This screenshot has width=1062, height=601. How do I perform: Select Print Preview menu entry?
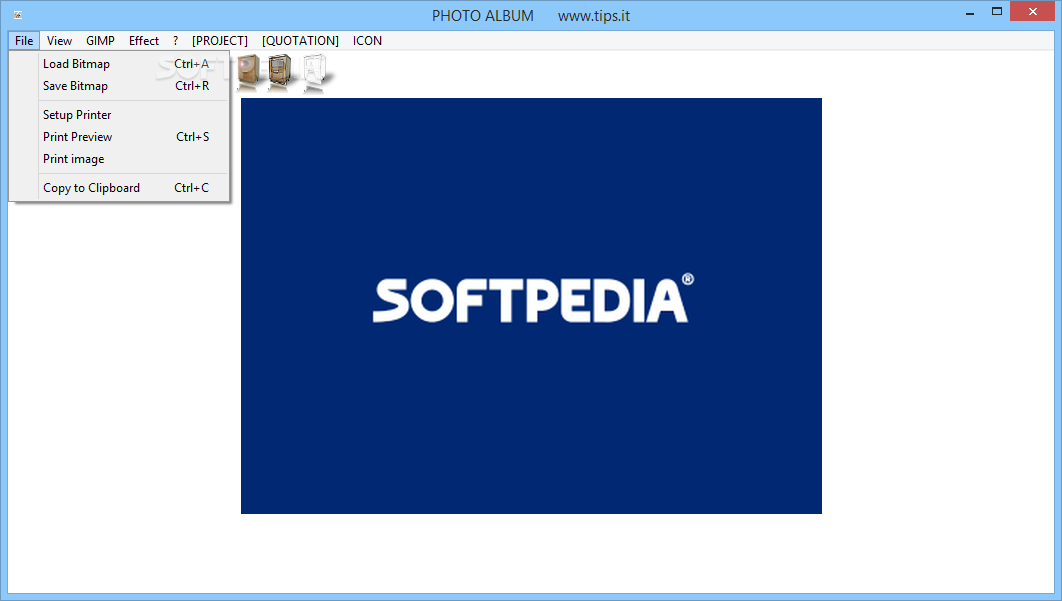[120, 137]
